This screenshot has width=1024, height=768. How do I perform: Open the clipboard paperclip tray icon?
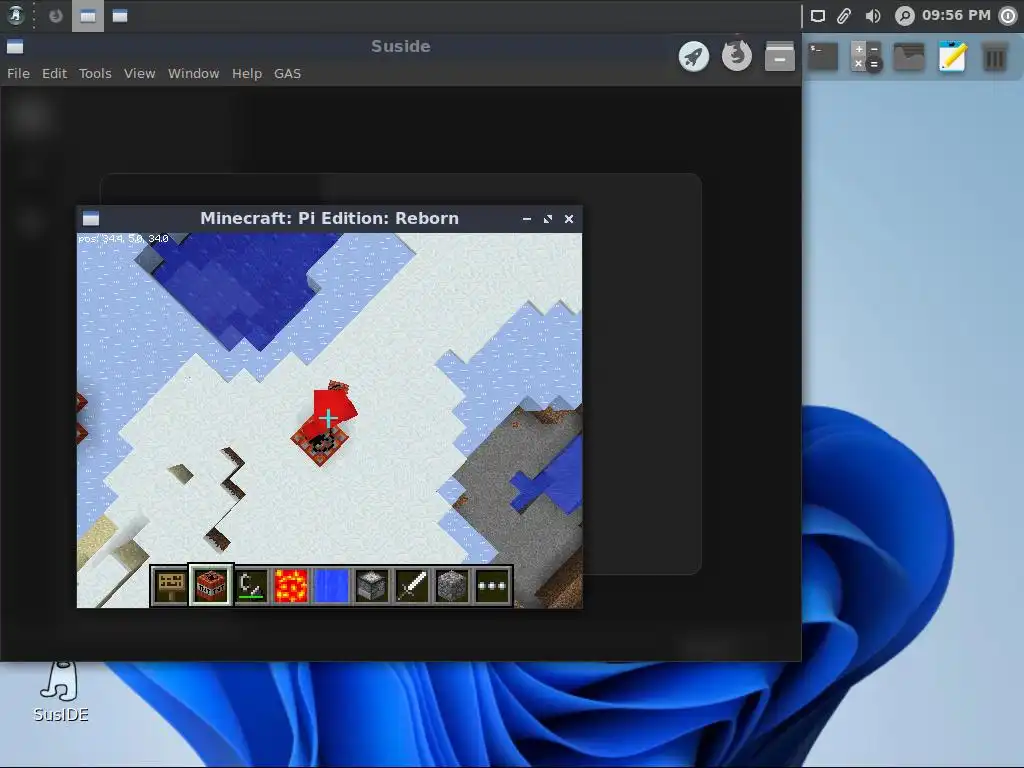(x=844, y=16)
